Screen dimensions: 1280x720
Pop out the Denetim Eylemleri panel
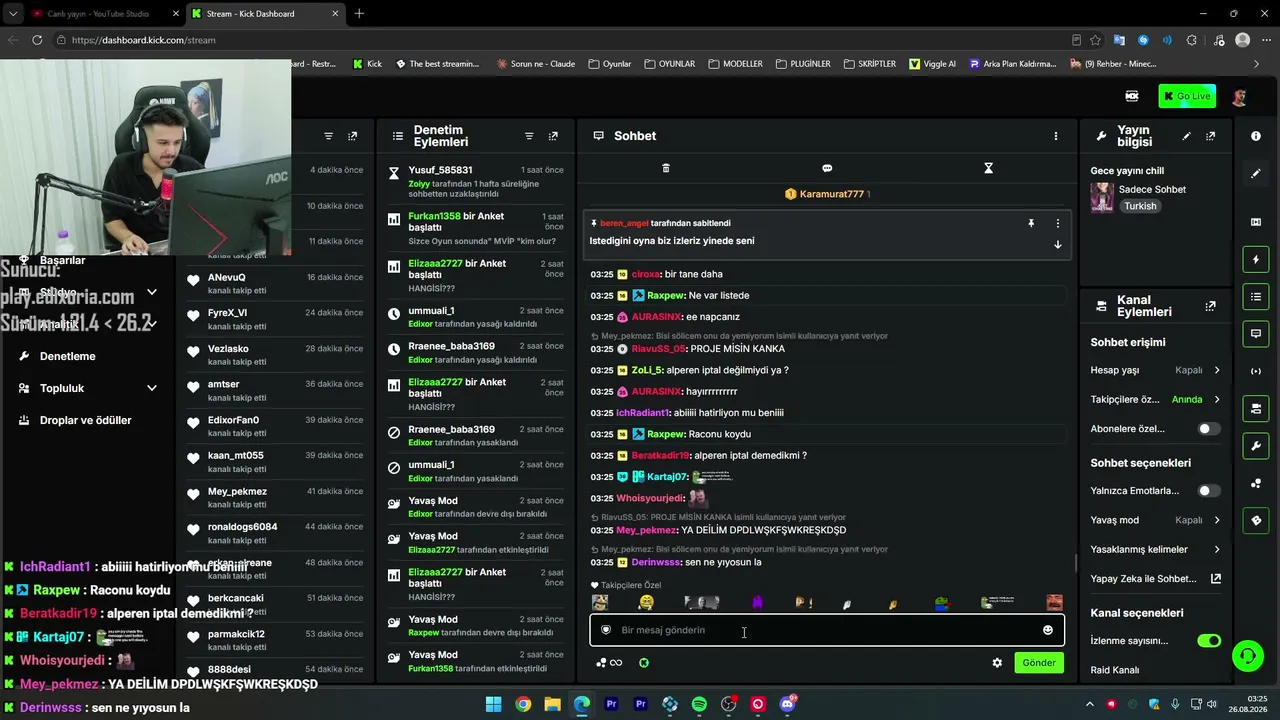(553, 136)
